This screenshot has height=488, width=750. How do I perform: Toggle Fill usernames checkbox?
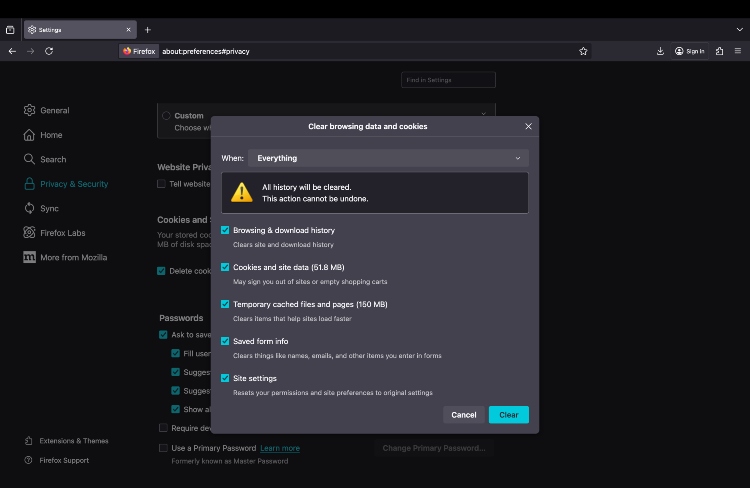pyautogui.click(x=176, y=353)
